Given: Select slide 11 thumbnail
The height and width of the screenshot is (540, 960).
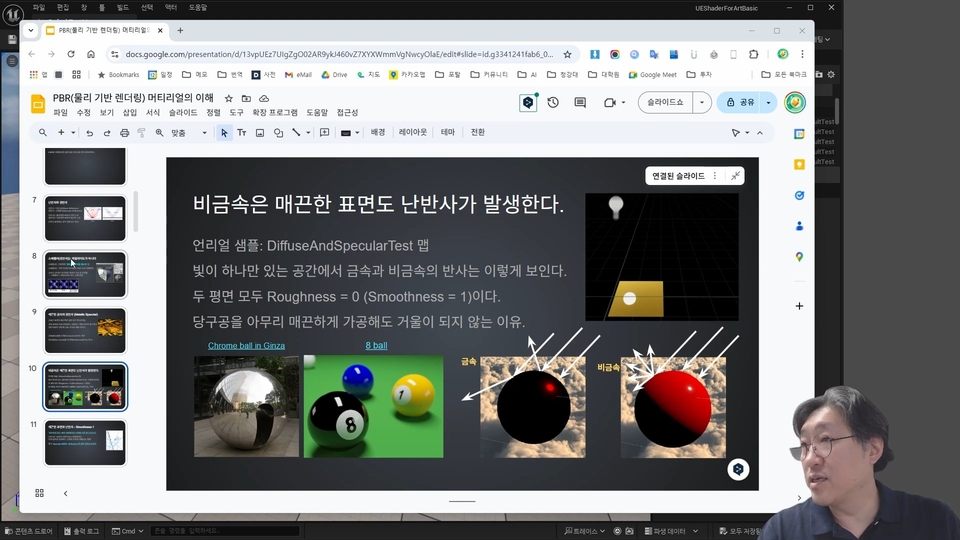Looking at the screenshot, I should 85,443.
